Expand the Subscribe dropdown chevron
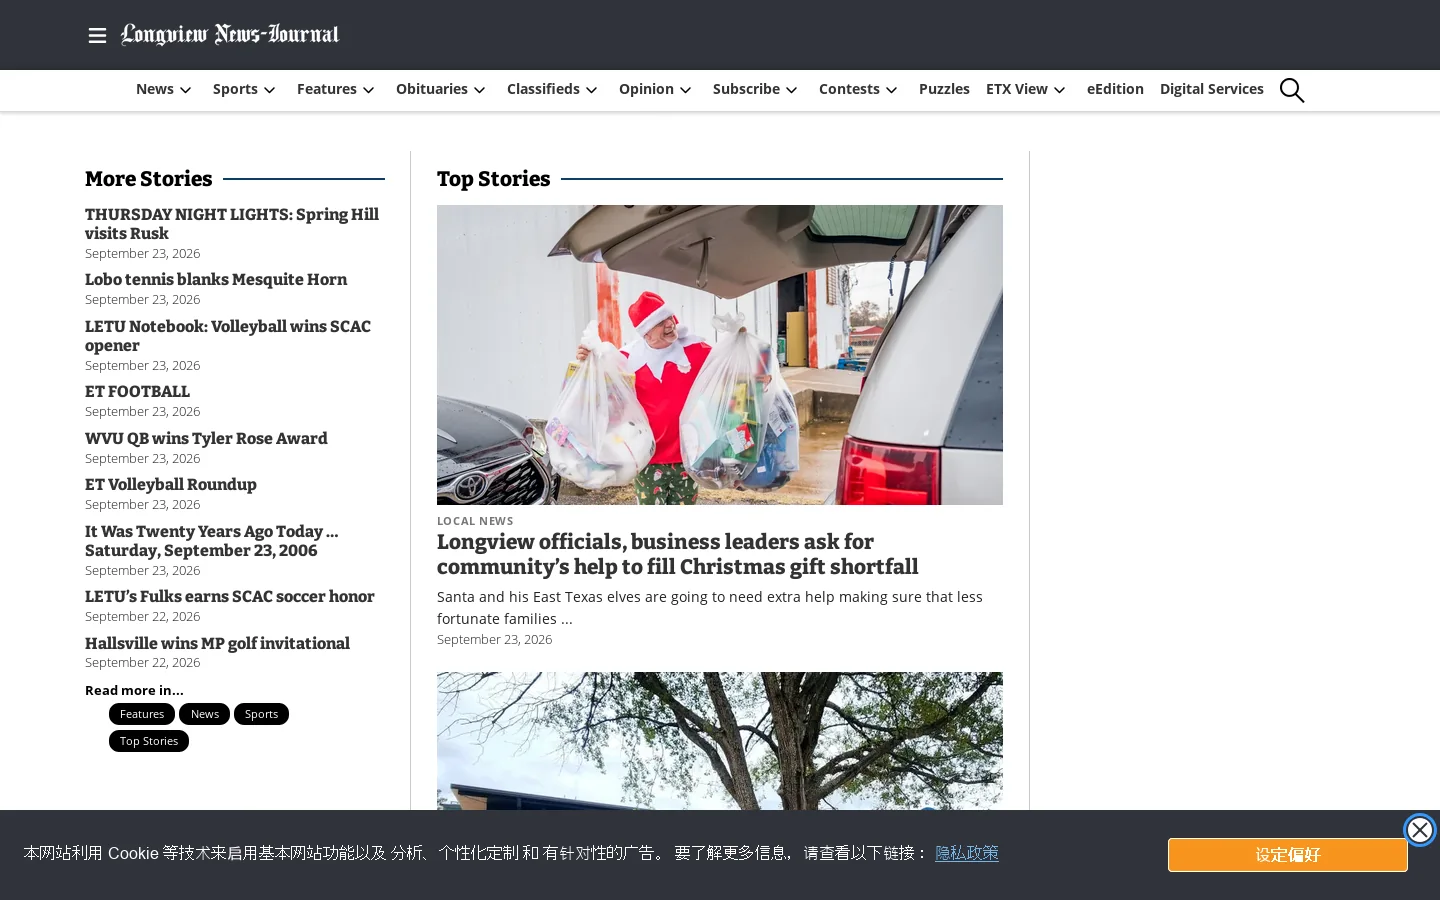This screenshot has height=900, width=1440. tap(791, 90)
